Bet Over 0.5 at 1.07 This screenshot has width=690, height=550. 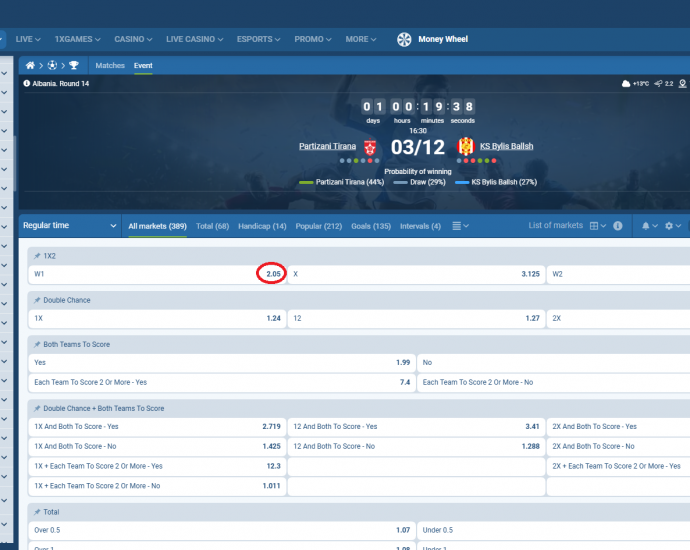222,530
